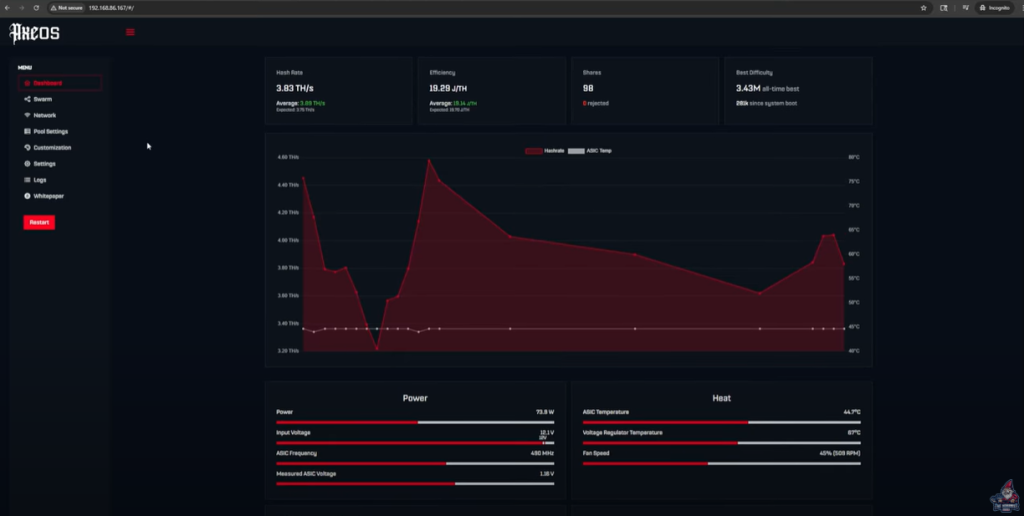Select Dashboard in the sidebar menu
The width and height of the screenshot is (1024, 516).
pos(47,83)
